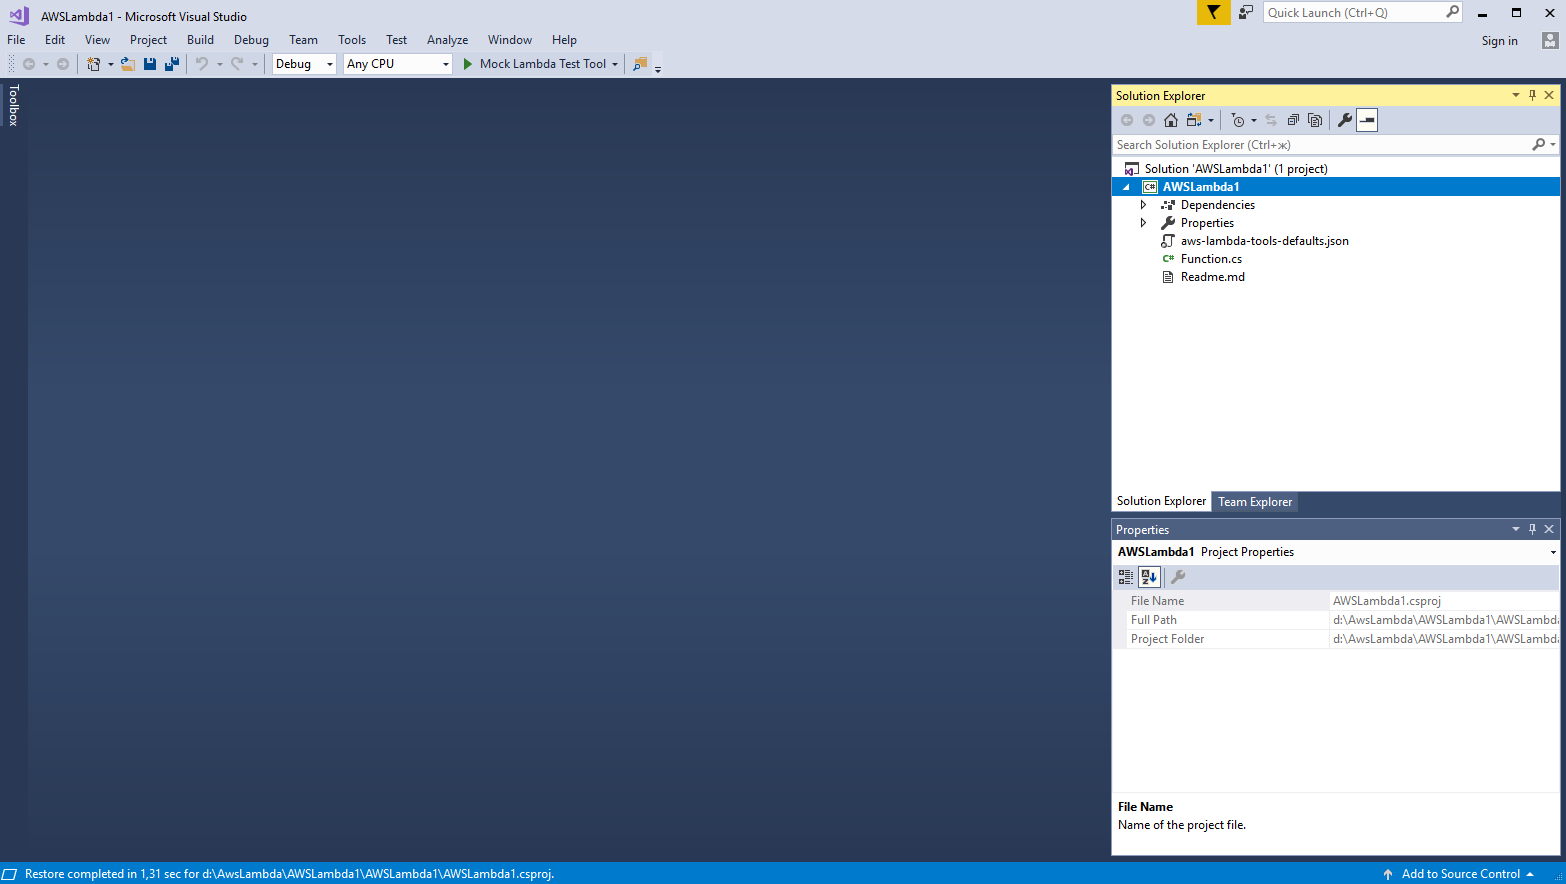Toggle auto-hide pin for Properties panel
Screen dimensions: 1566x884
click(x=1532, y=529)
